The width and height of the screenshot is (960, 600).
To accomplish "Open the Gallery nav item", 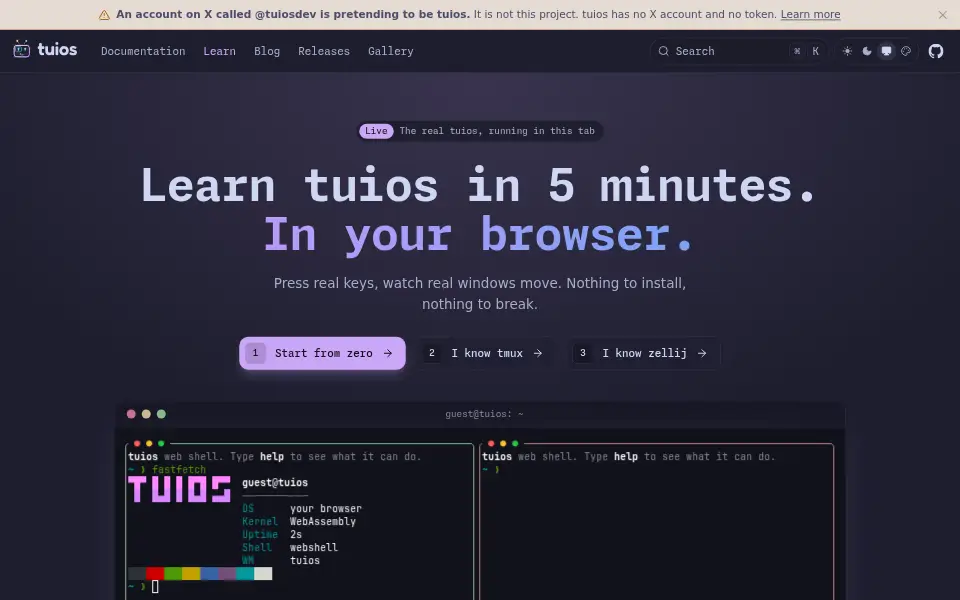I will pos(391,51).
